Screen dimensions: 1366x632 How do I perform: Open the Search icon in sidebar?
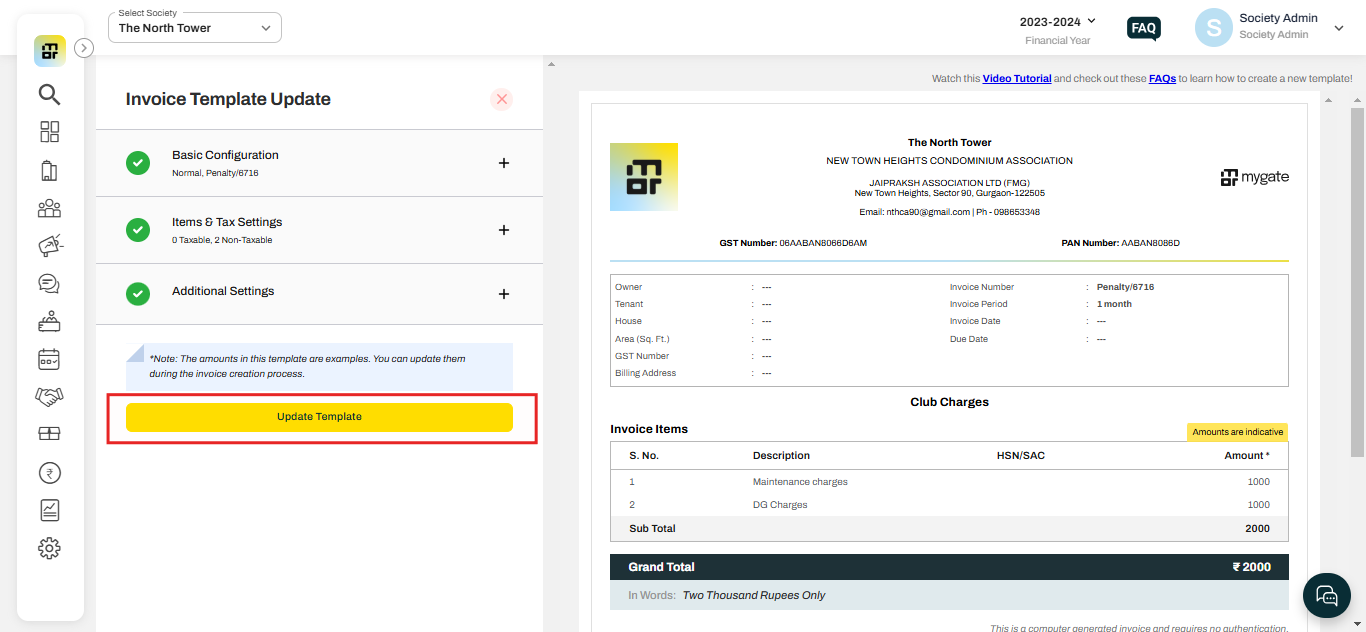pos(49,94)
